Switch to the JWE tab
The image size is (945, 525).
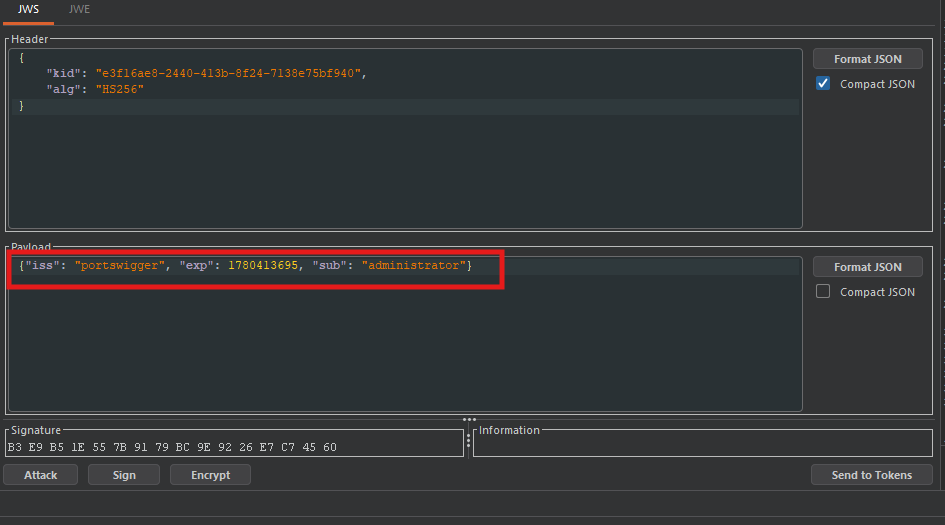point(79,10)
